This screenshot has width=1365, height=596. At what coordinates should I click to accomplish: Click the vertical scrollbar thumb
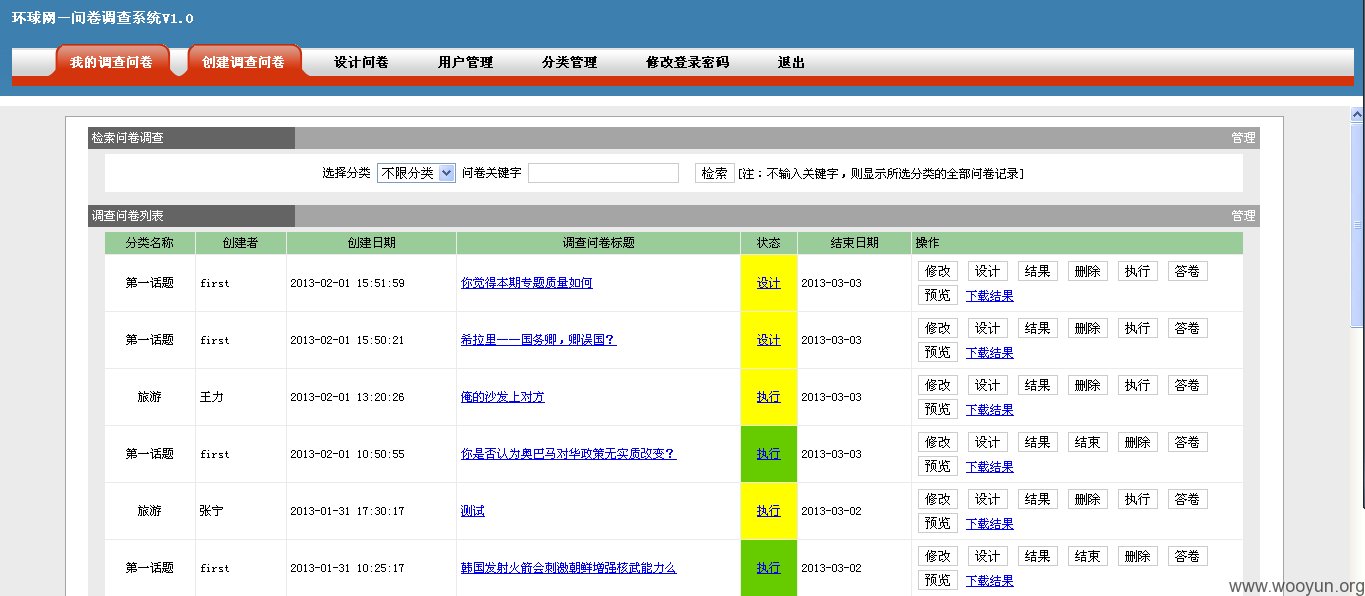(x=1357, y=225)
